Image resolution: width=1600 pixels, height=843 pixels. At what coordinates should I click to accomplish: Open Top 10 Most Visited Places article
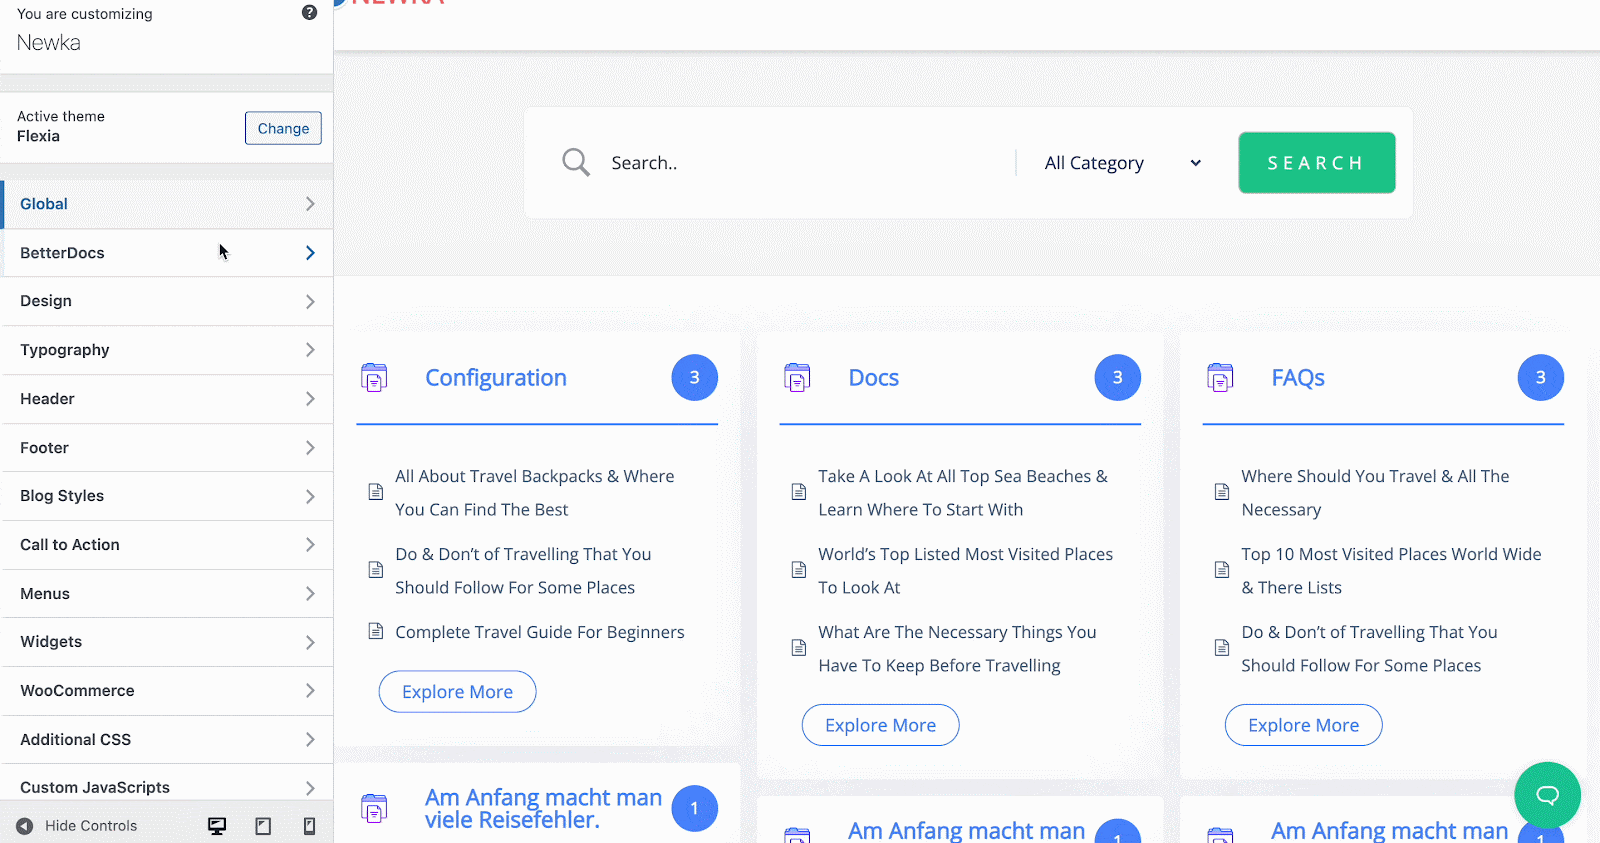coord(1391,571)
